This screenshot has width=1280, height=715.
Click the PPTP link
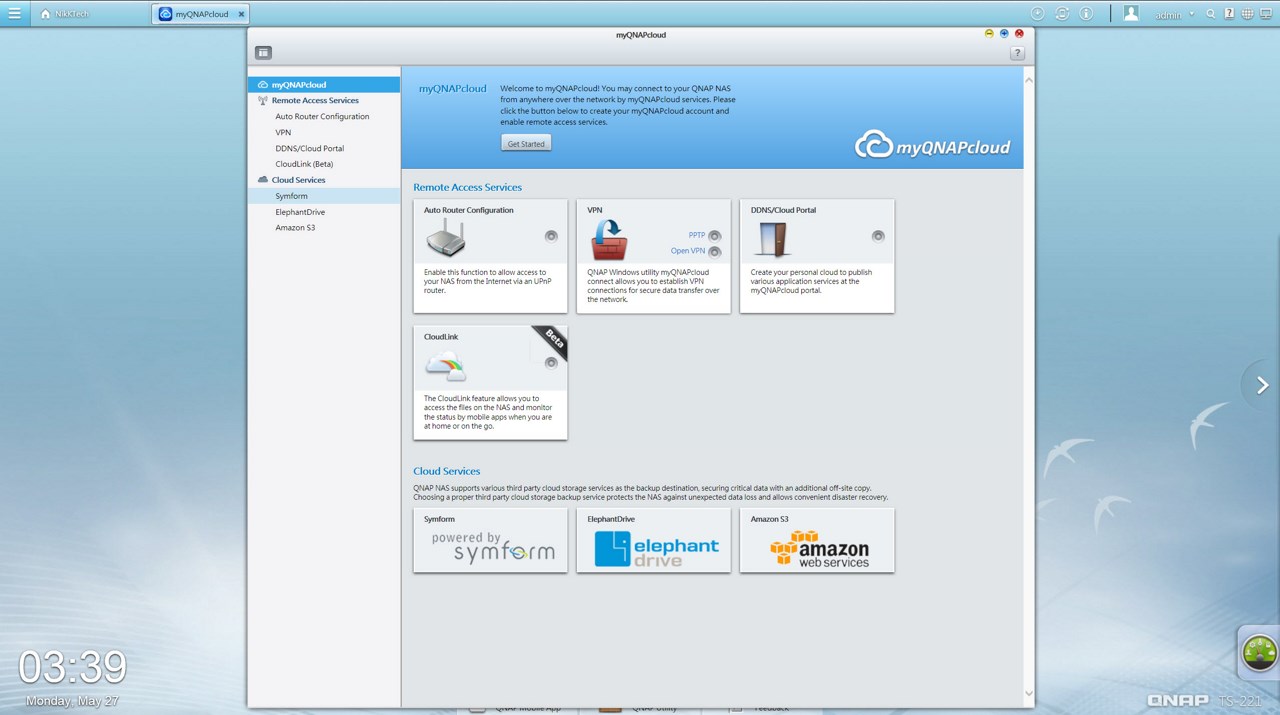(697, 236)
